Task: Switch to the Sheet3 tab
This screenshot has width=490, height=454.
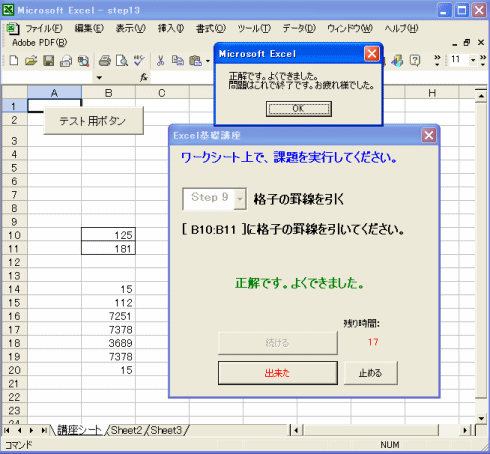Action: [x=166, y=430]
